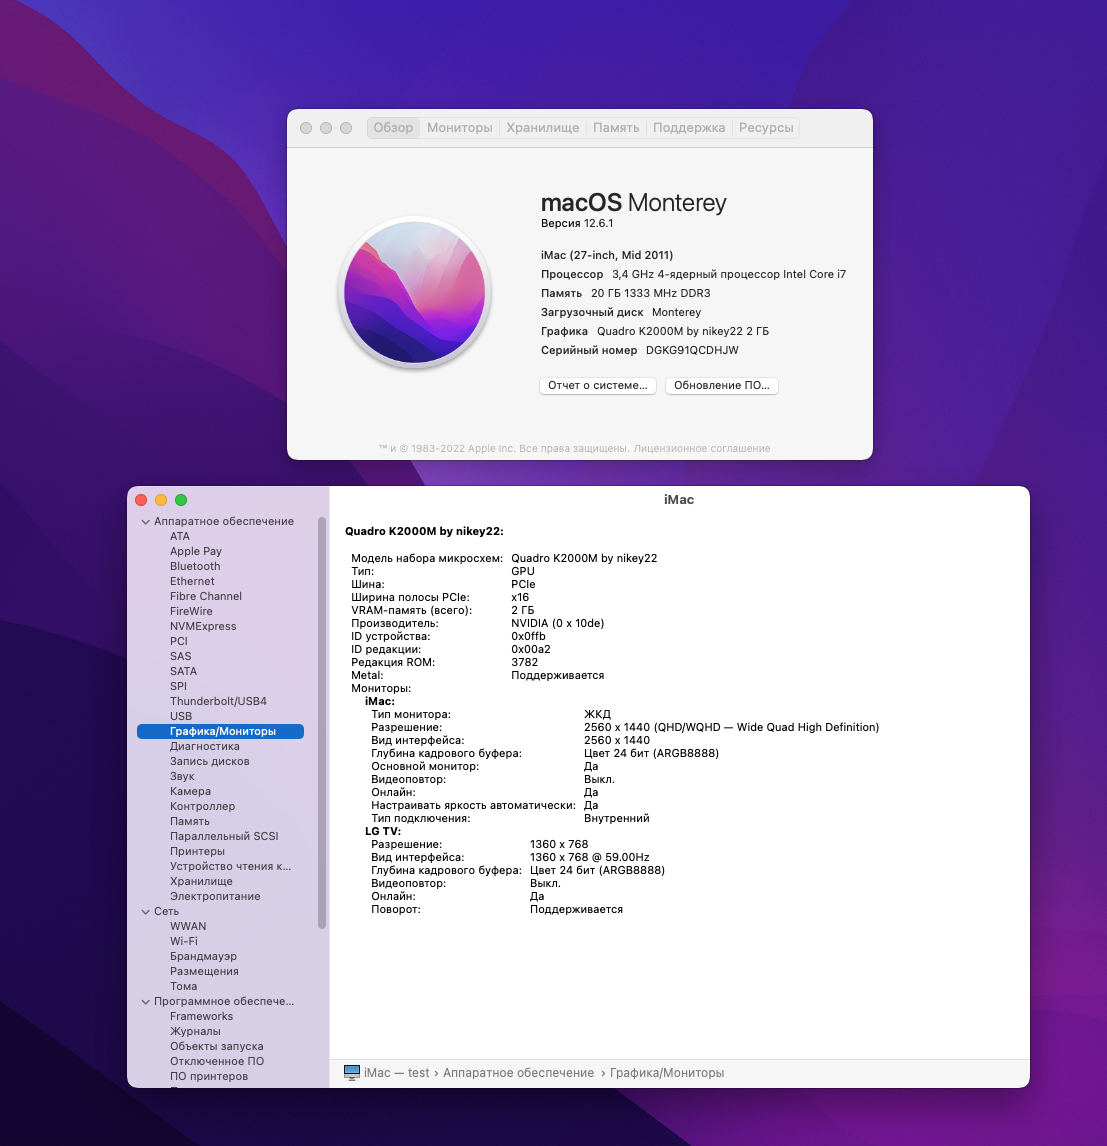Select Fibre Channel in the sidebar
The width and height of the screenshot is (1107, 1146).
tap(206, 596)
